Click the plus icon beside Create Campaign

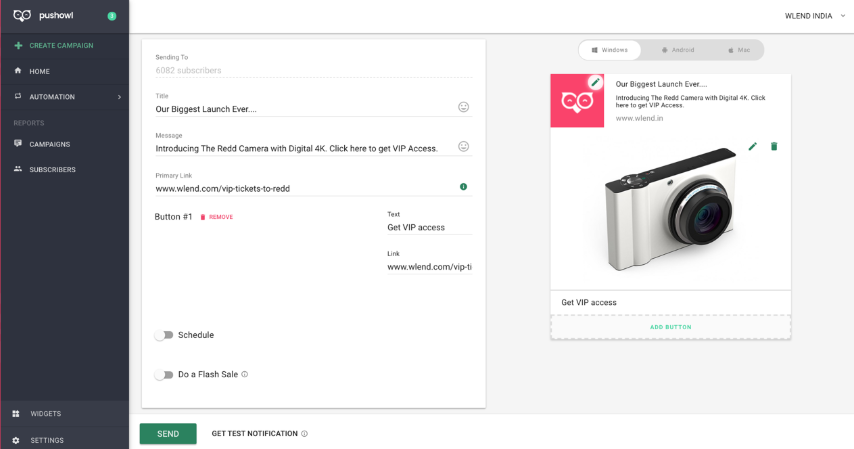tap(19, 45)
